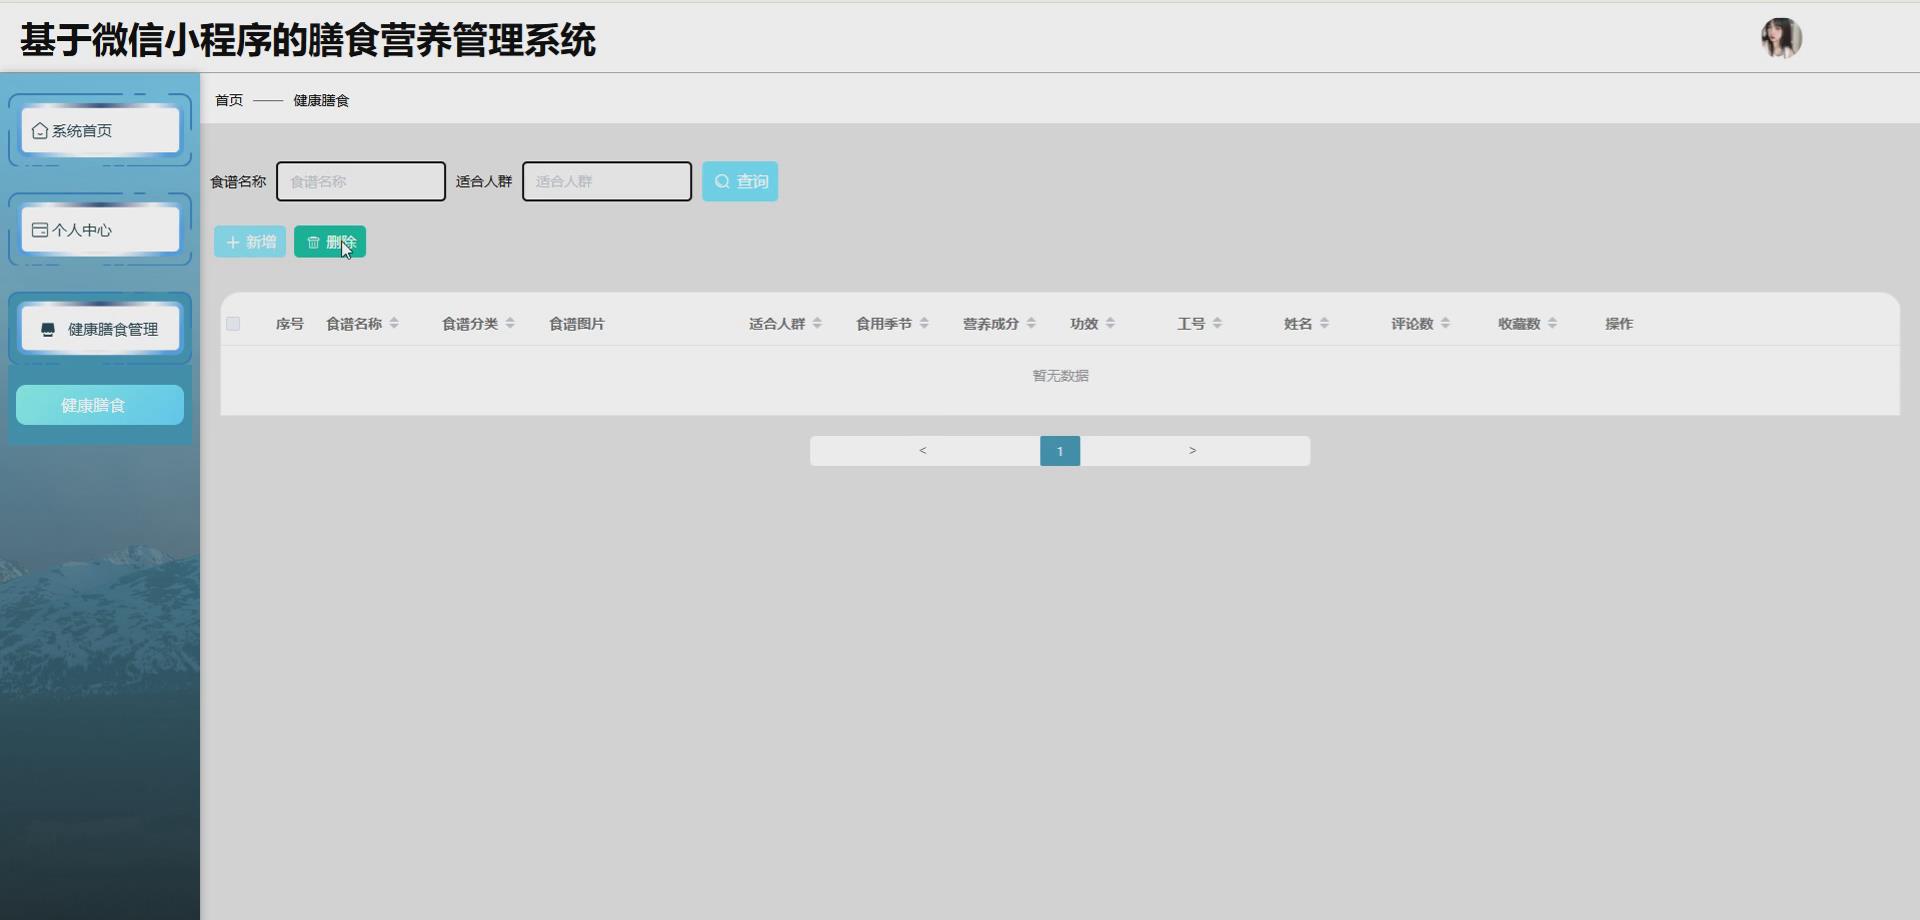Go to the next page with the > button
1920x920 pixels.
pos(1192,450)
